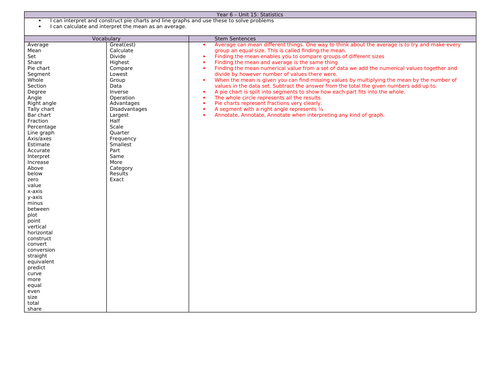Click the vocabulary word 'Tally chart'

click(x=41, y=109)
